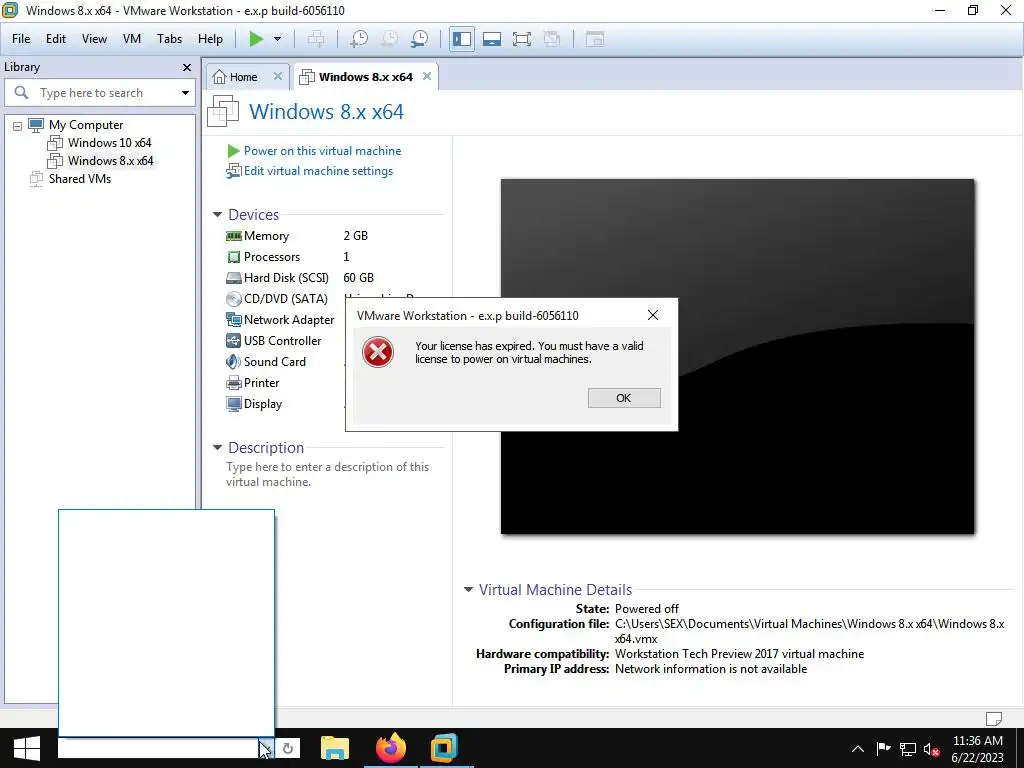Click the Printer device icon
Viewport: 1024px width, 768px height.
tap(233, 383)
